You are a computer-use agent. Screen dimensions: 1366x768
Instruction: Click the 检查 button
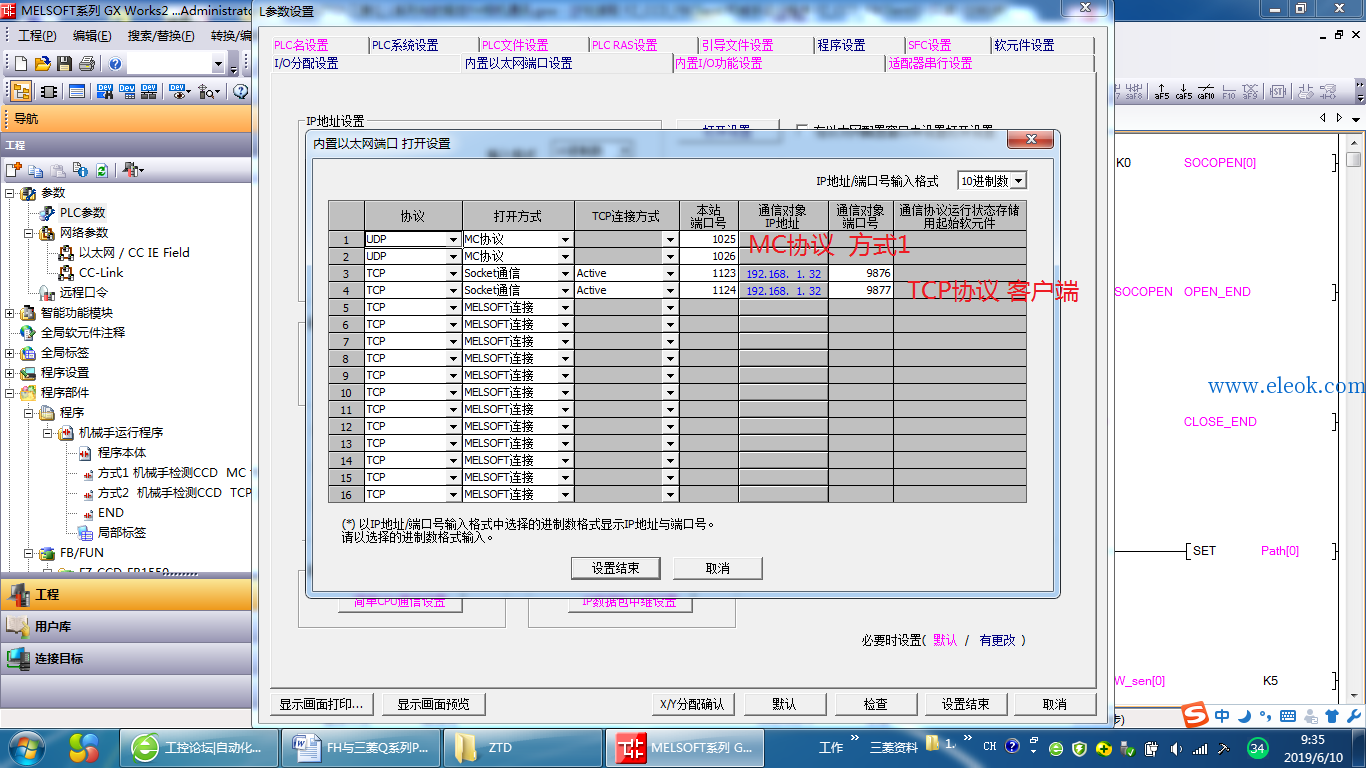coord(875,704)
